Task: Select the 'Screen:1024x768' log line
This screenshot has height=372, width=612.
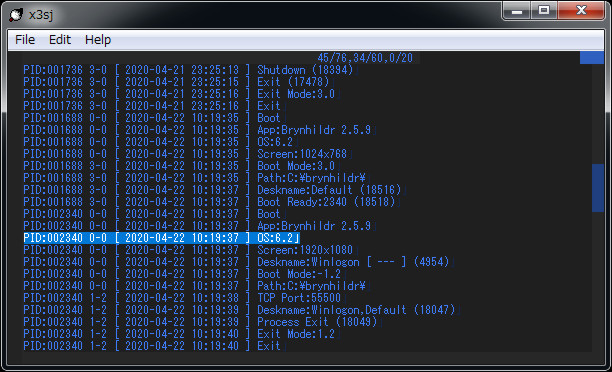Action: pos(185,154)
